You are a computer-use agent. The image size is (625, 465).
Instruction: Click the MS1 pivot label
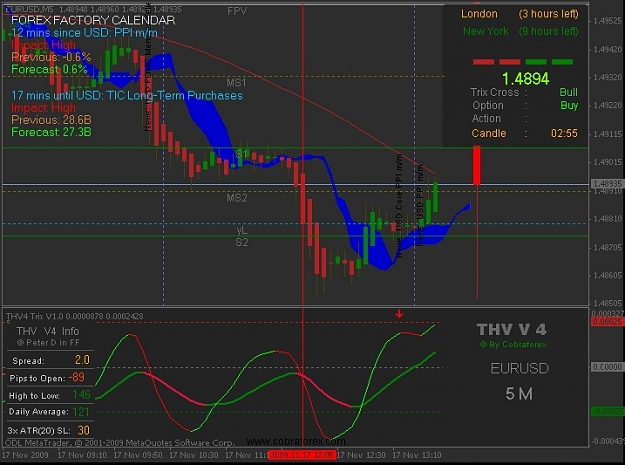point(236,82)
